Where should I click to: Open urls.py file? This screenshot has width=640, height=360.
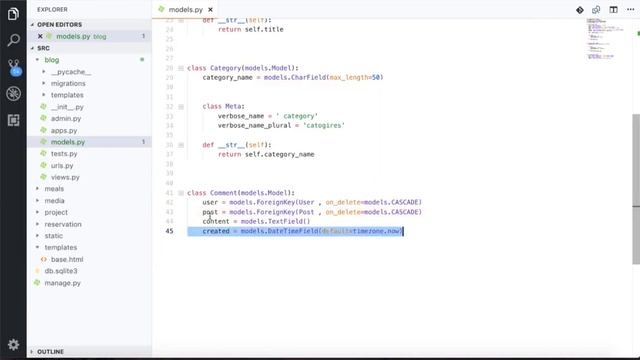coord(62,166)
